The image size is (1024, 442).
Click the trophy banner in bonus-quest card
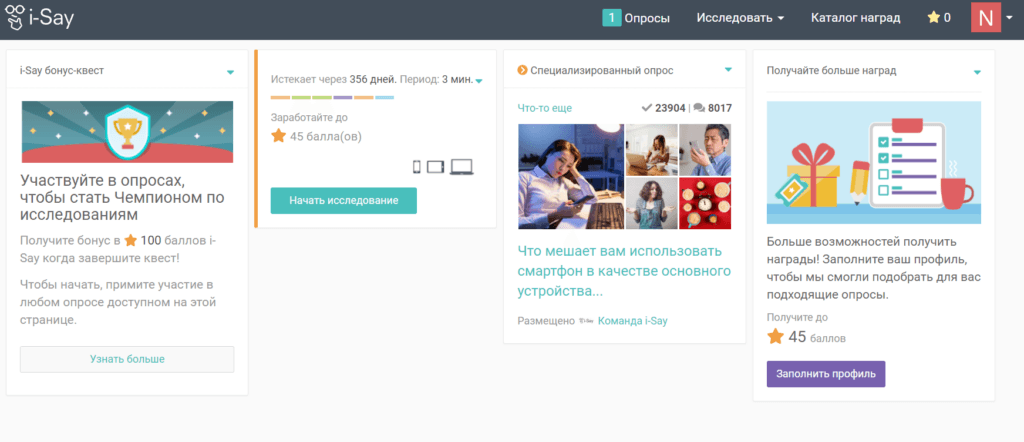(x=127, y=132)
